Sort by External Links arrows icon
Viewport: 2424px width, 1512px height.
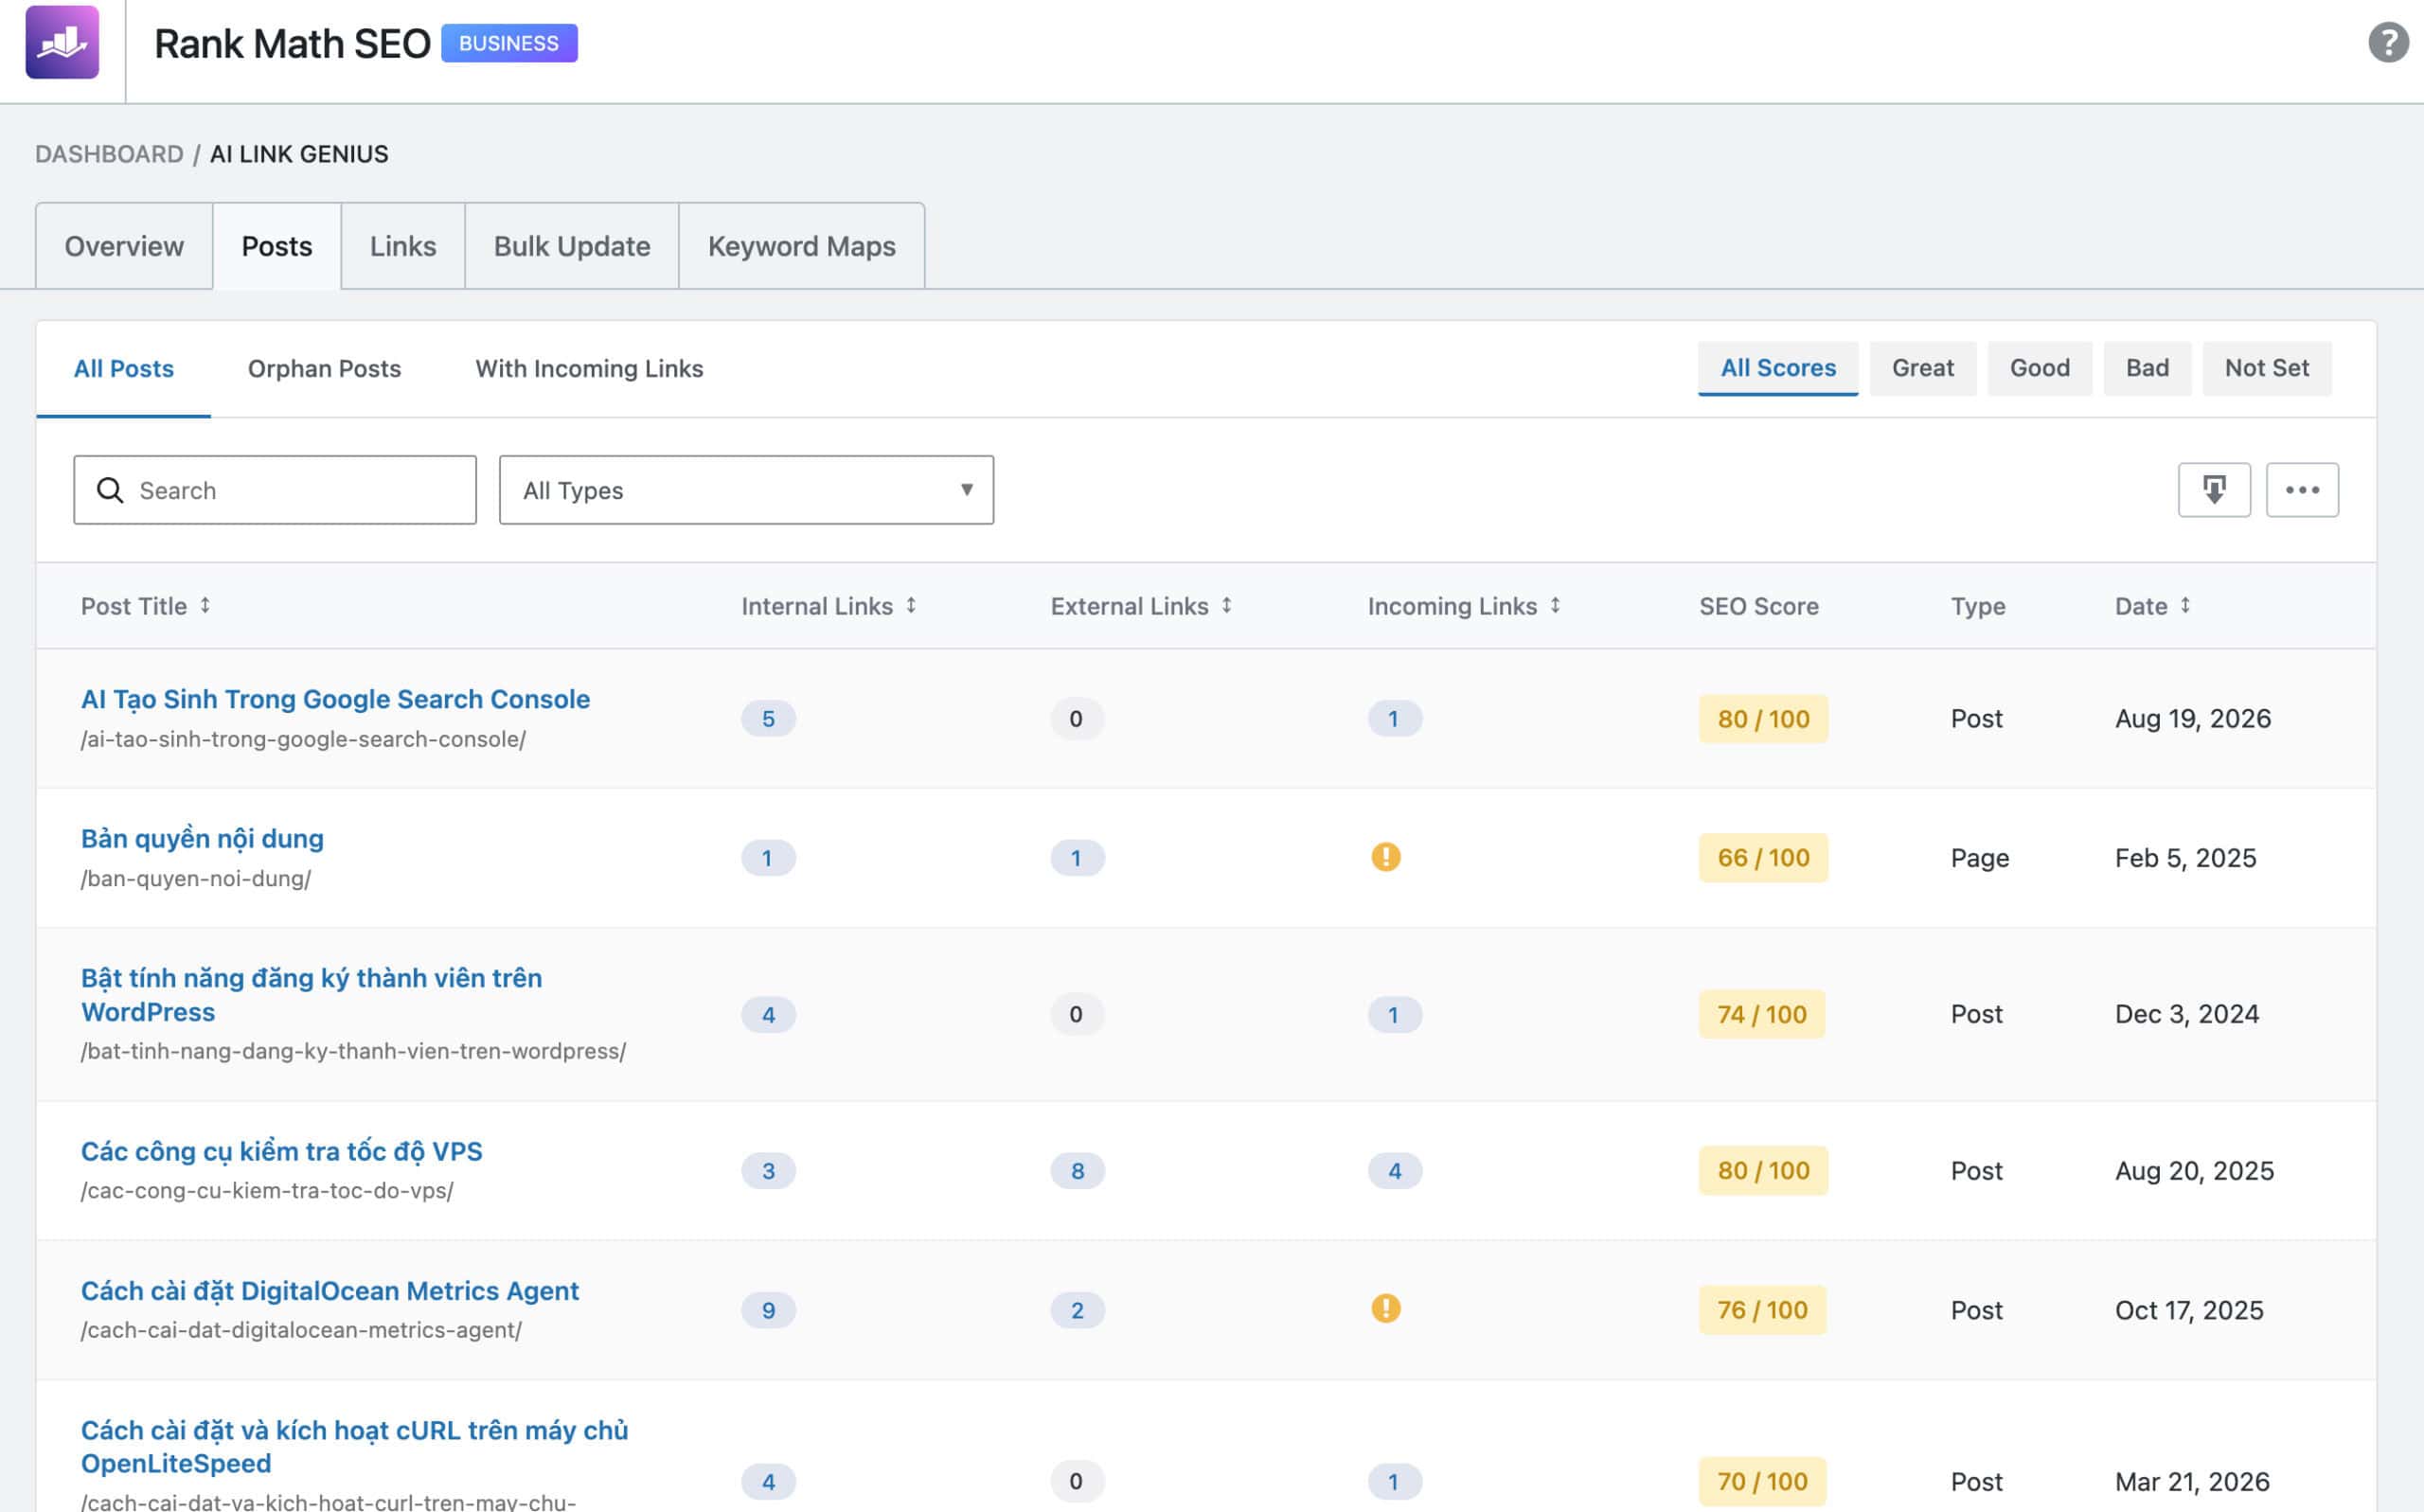(x=1226, y=605)
